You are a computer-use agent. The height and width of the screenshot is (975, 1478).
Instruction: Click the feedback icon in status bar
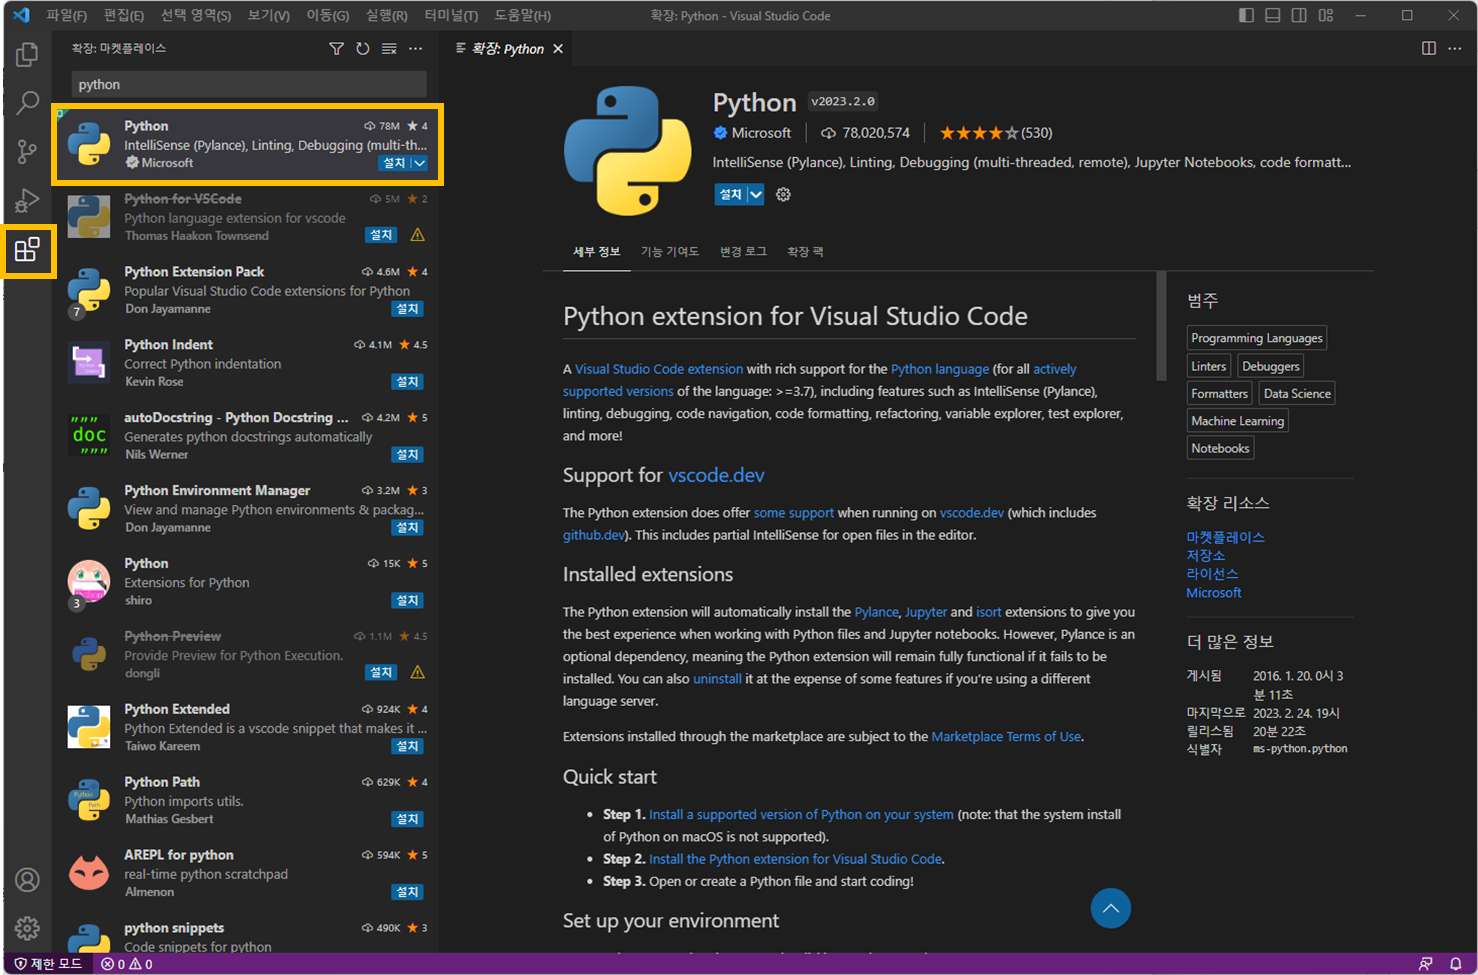1425,964
